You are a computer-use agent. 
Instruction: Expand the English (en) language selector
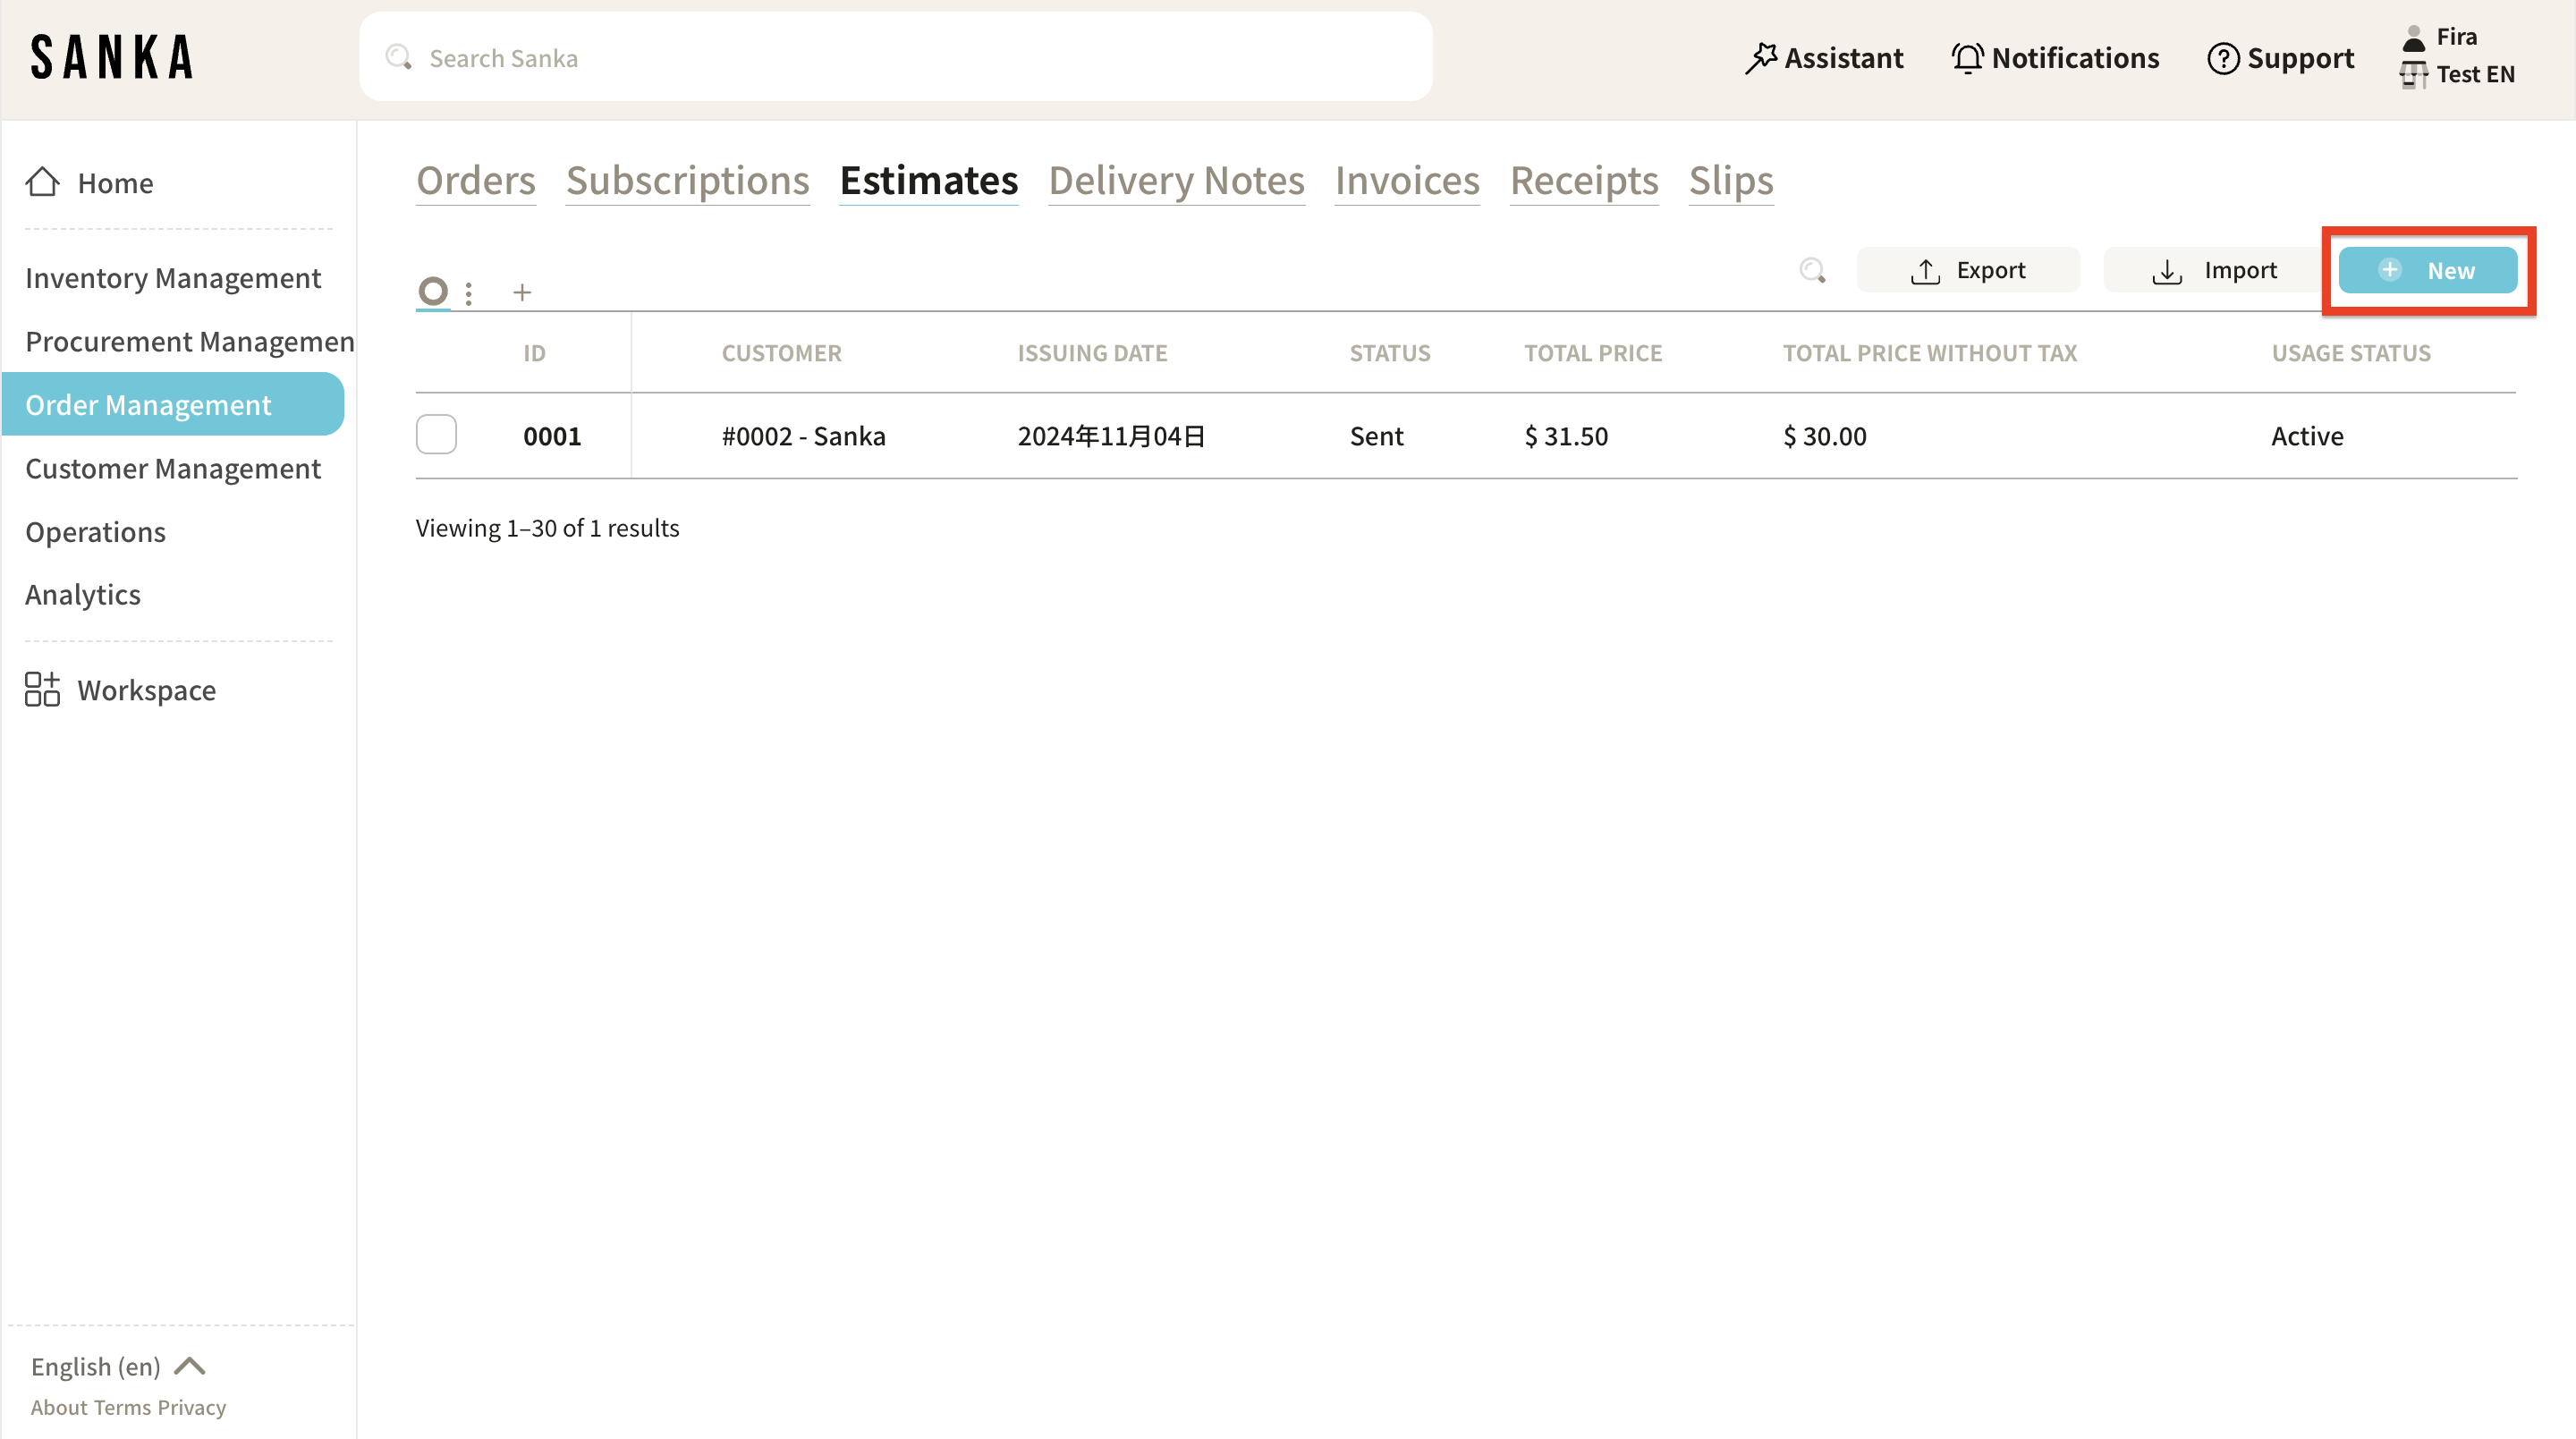click(118, 1366)
